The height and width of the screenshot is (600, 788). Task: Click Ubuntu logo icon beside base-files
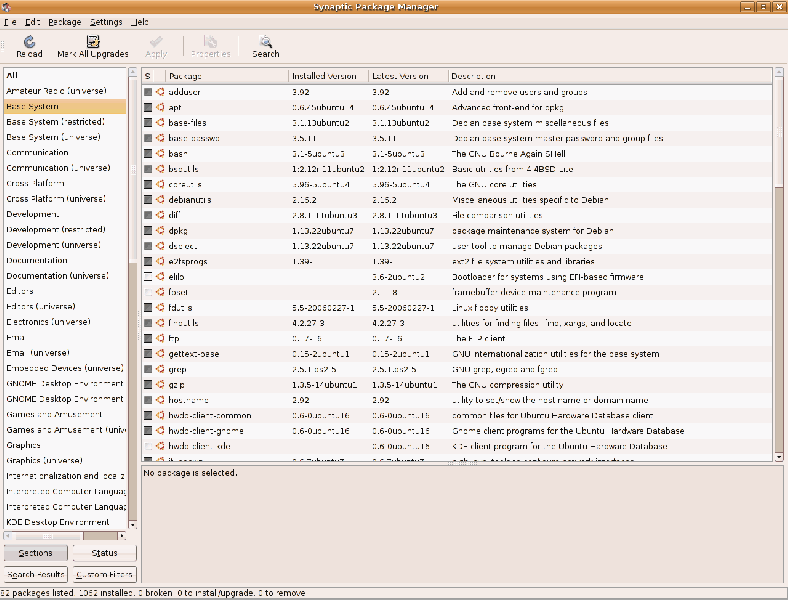tap(160, 123)
